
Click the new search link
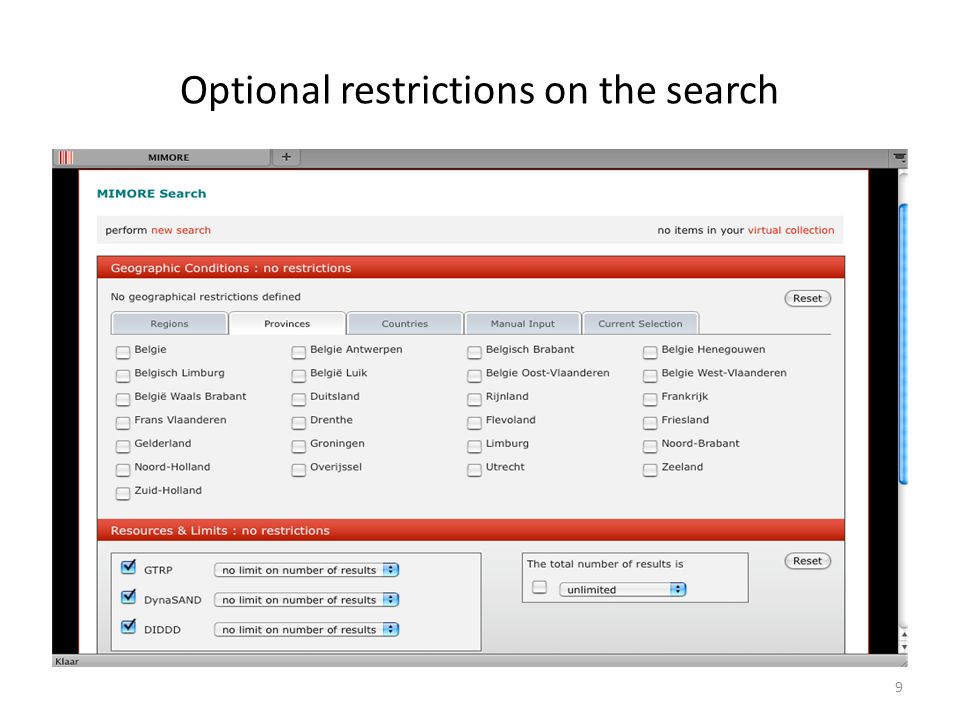(x=181, y=230)
